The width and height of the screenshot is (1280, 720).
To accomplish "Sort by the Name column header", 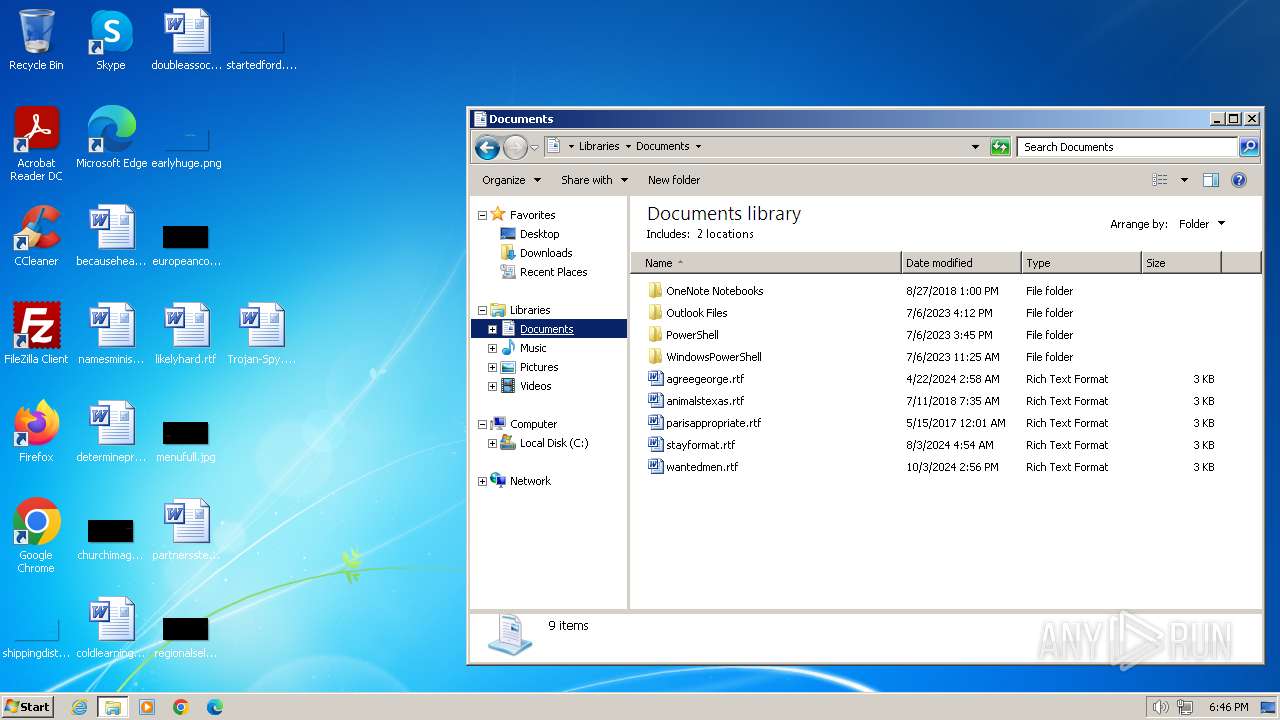I will click(x=765, y=263).
